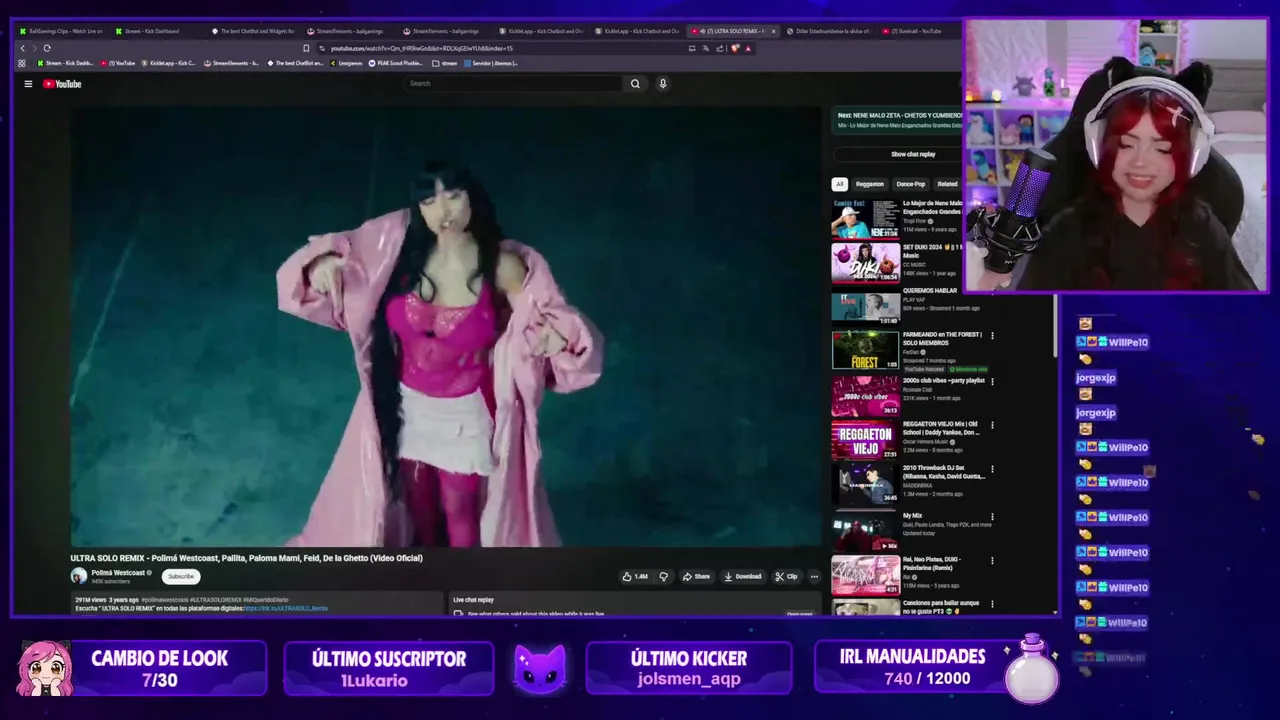Select the Reggaeton filter chip
Viewport: 1280px width, 720px height.
click(870, 184)
